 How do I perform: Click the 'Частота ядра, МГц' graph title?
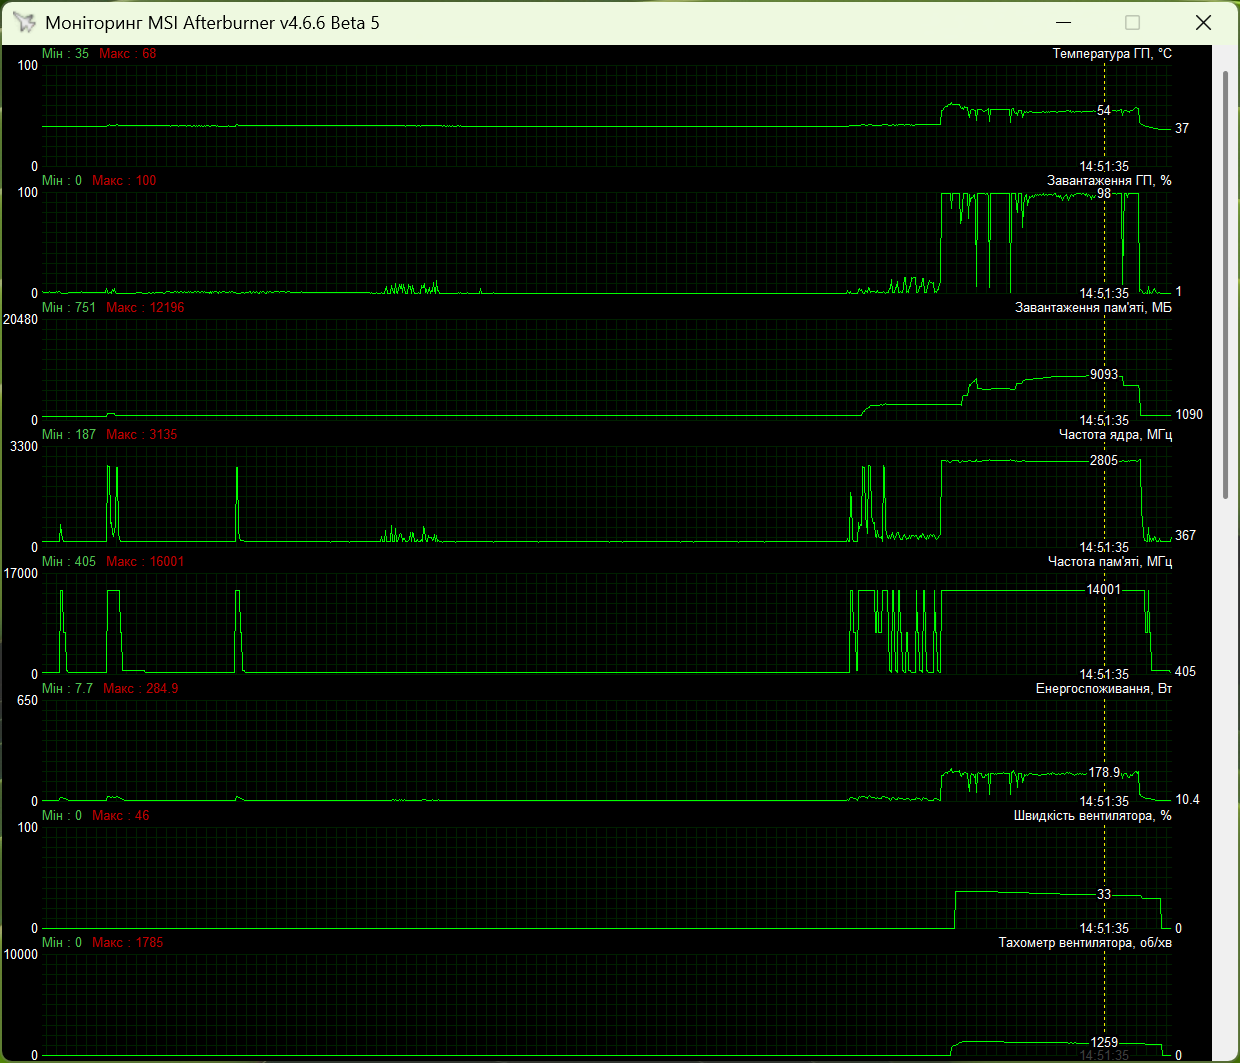[1115, 435]
